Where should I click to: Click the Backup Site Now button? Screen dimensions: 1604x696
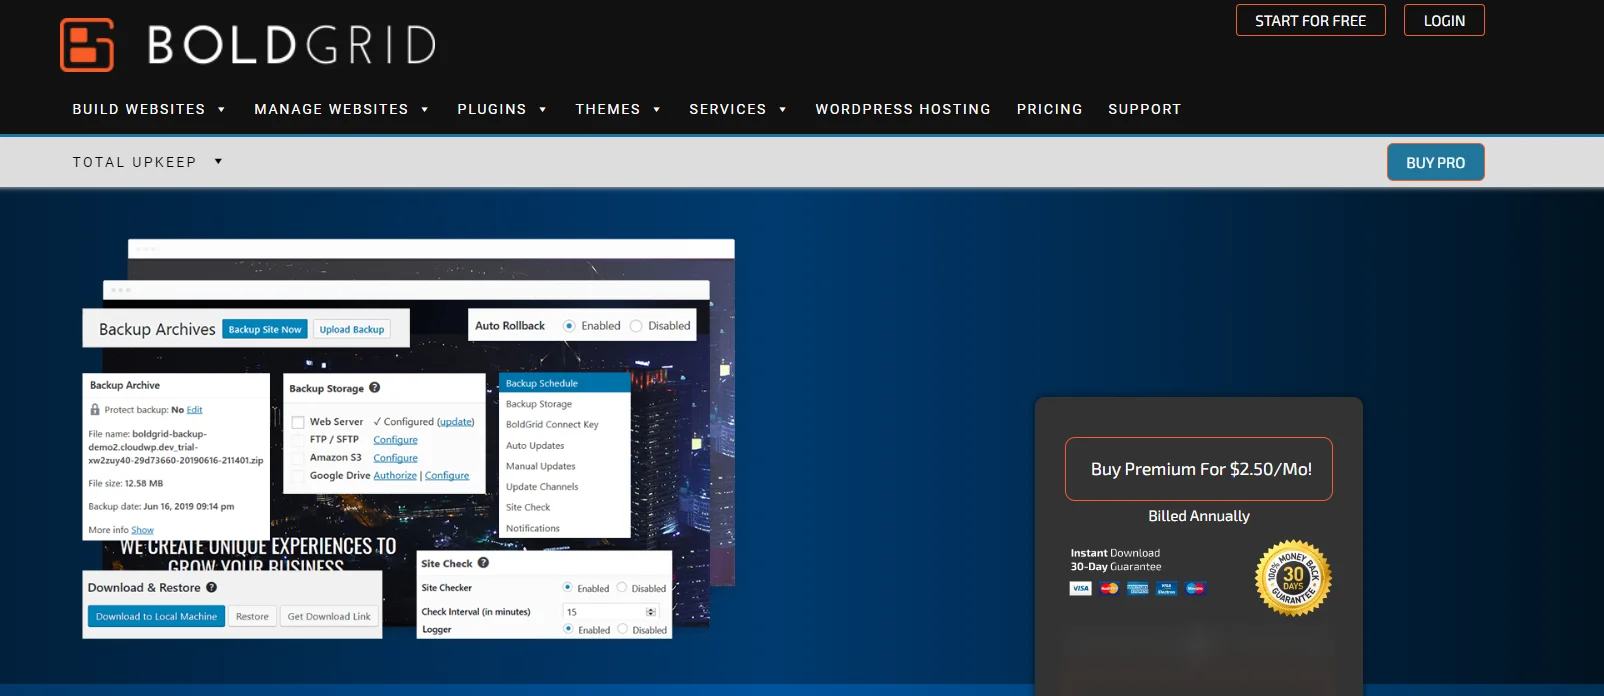tap(265, 329)
